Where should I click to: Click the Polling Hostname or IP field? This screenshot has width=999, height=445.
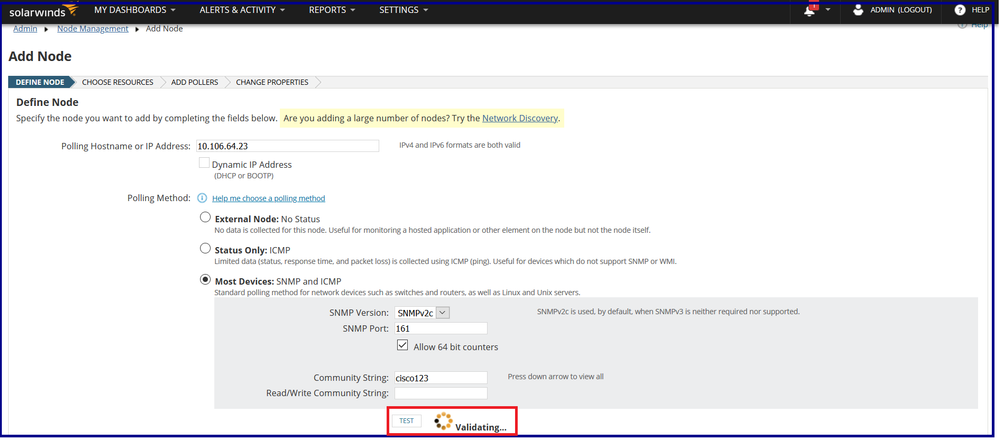point(287,146)
